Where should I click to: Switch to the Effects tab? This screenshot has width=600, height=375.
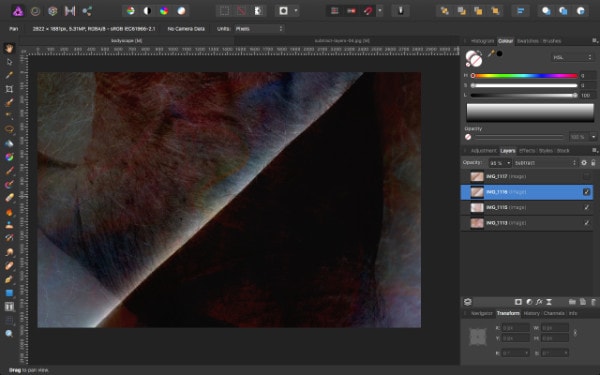(x=527, y=151)
